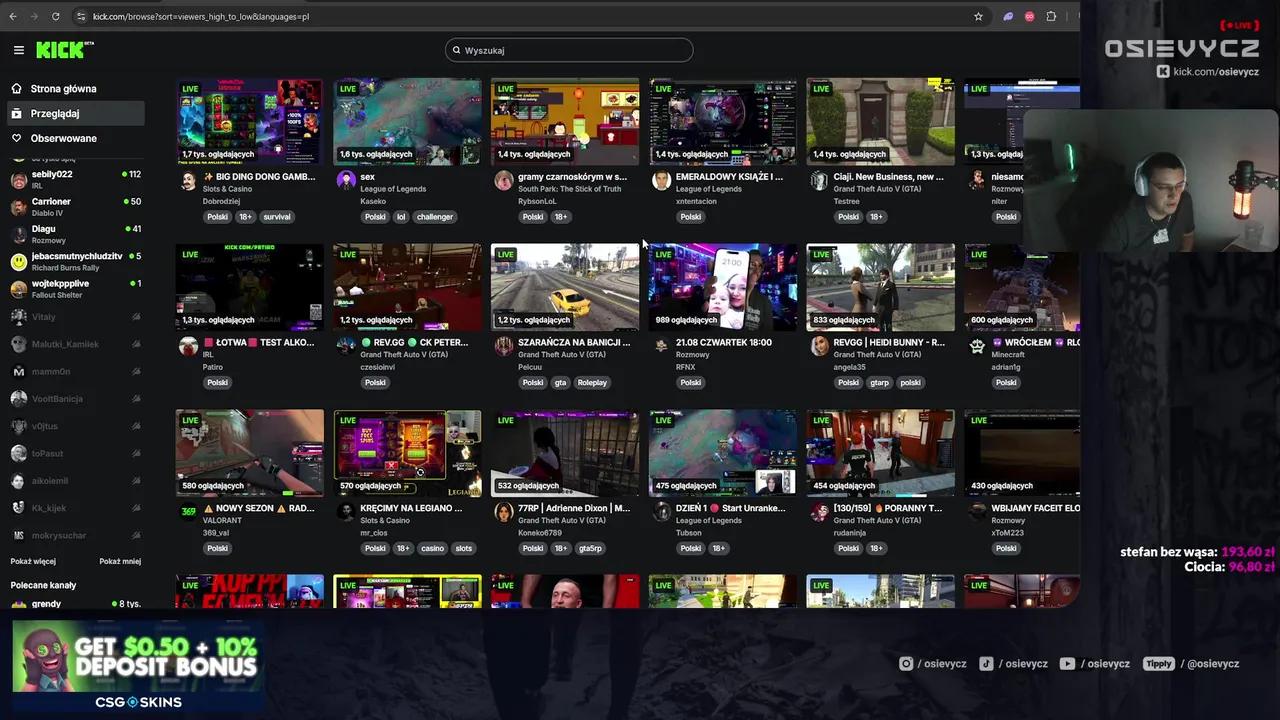The image size is (1280, 720).
Task: Open 21.08 CZWARTEK 18:00 stream thumbnail
Action: (723, 287)
